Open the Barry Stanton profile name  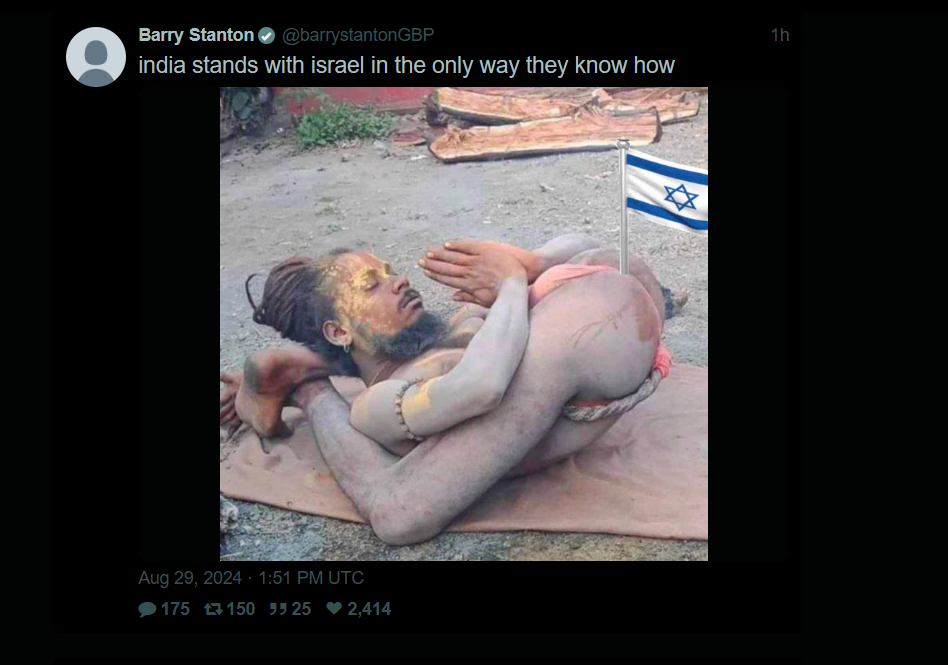coord(196,35)
